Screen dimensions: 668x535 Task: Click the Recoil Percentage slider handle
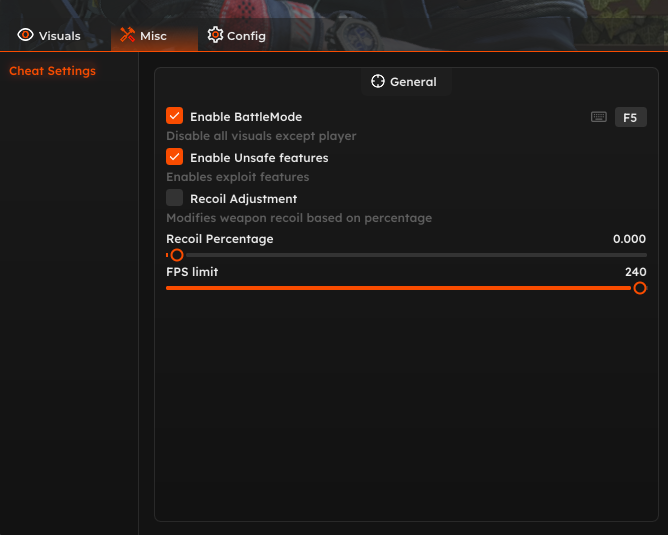[x=177, y=255]
